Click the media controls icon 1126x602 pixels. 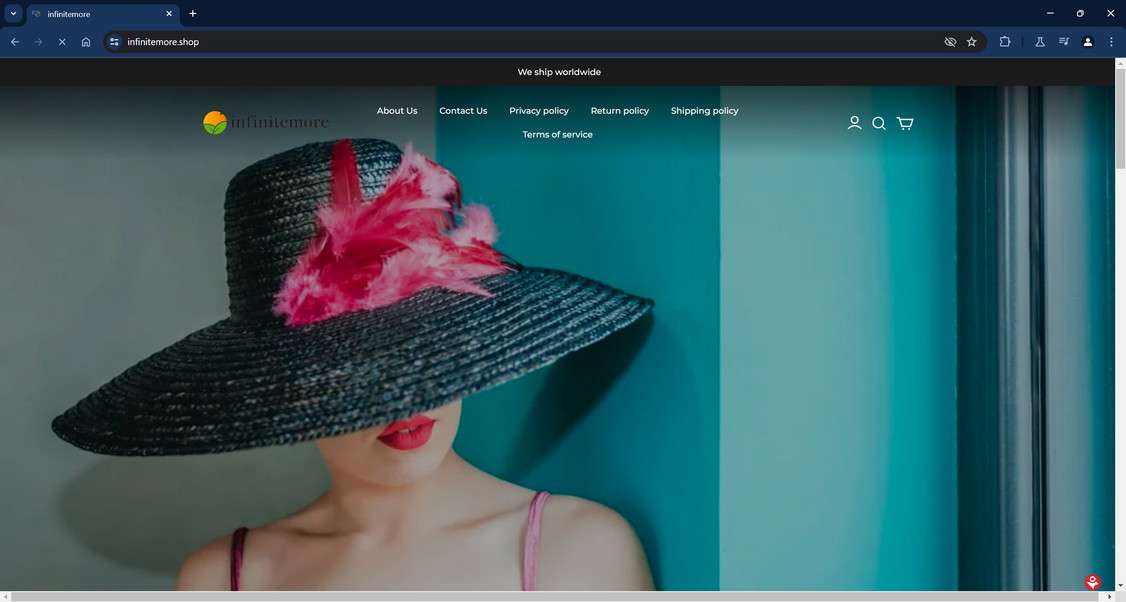pyautogui.click(x=1064, y=42)
